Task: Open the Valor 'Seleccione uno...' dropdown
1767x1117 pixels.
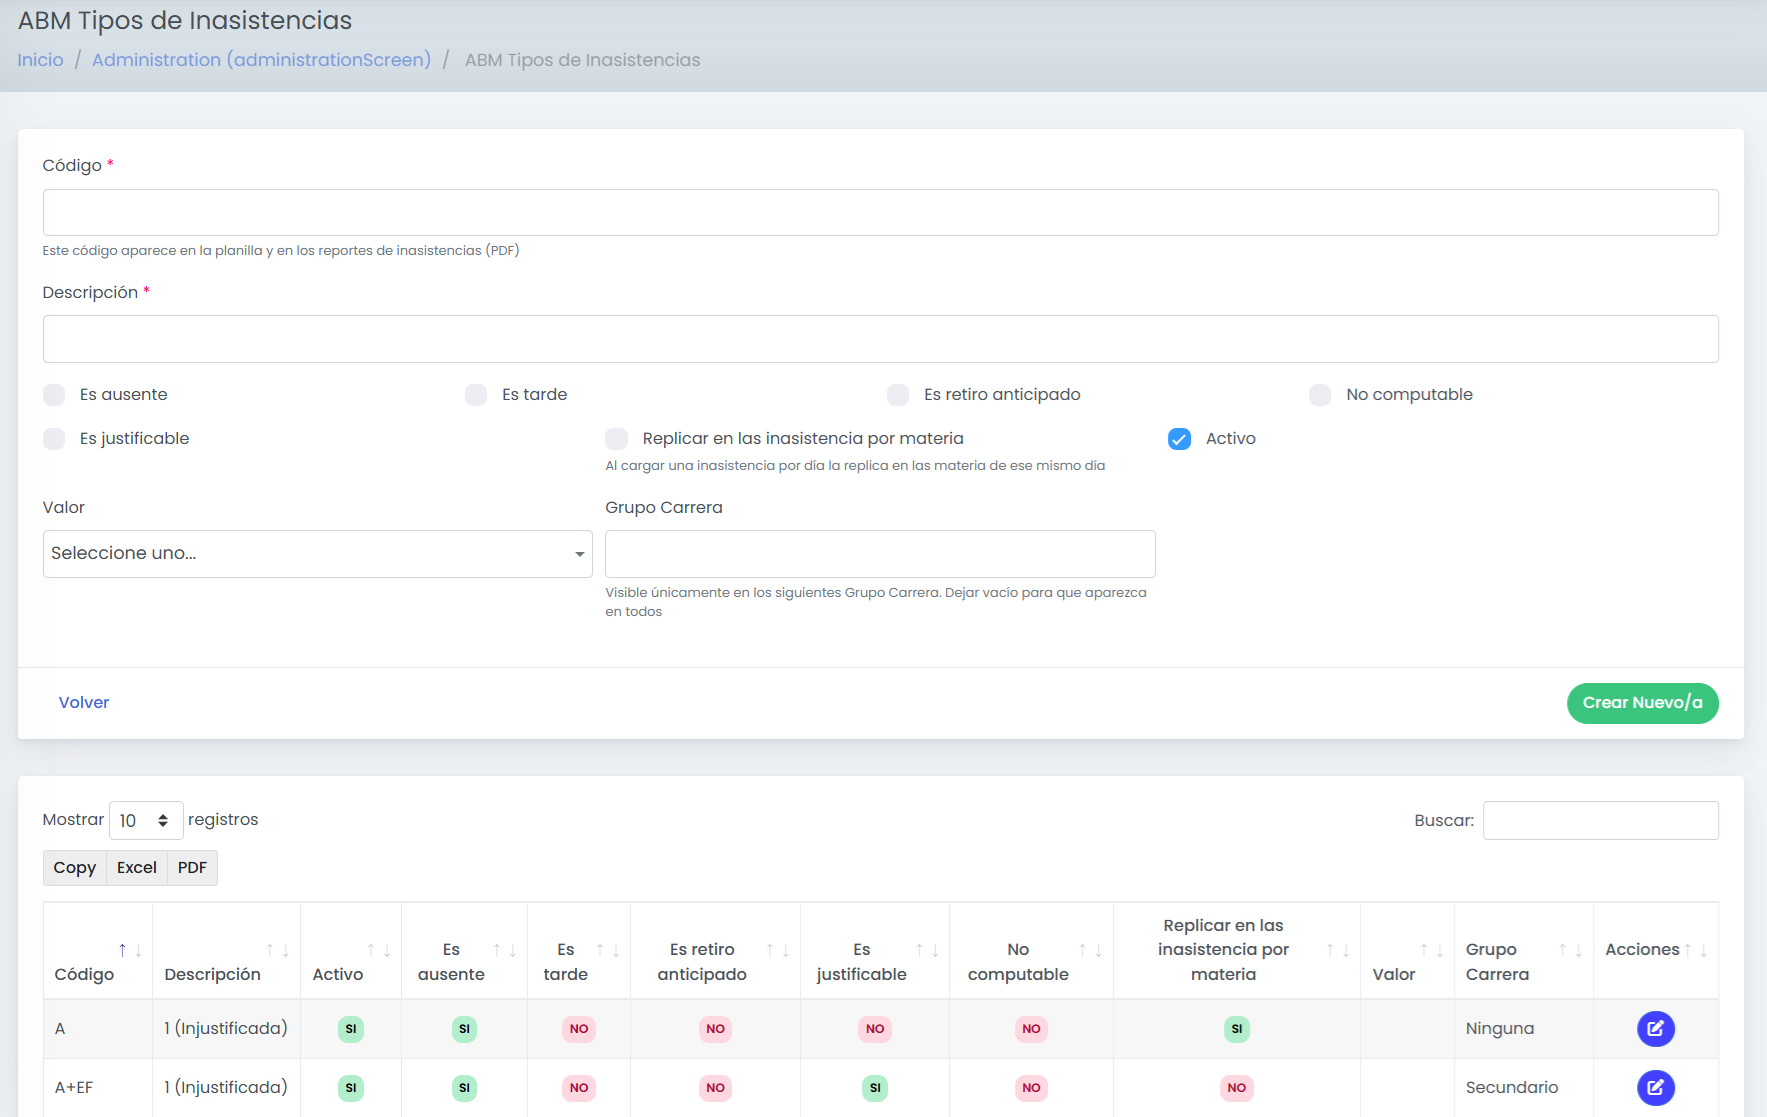Action: coord(318,554)
